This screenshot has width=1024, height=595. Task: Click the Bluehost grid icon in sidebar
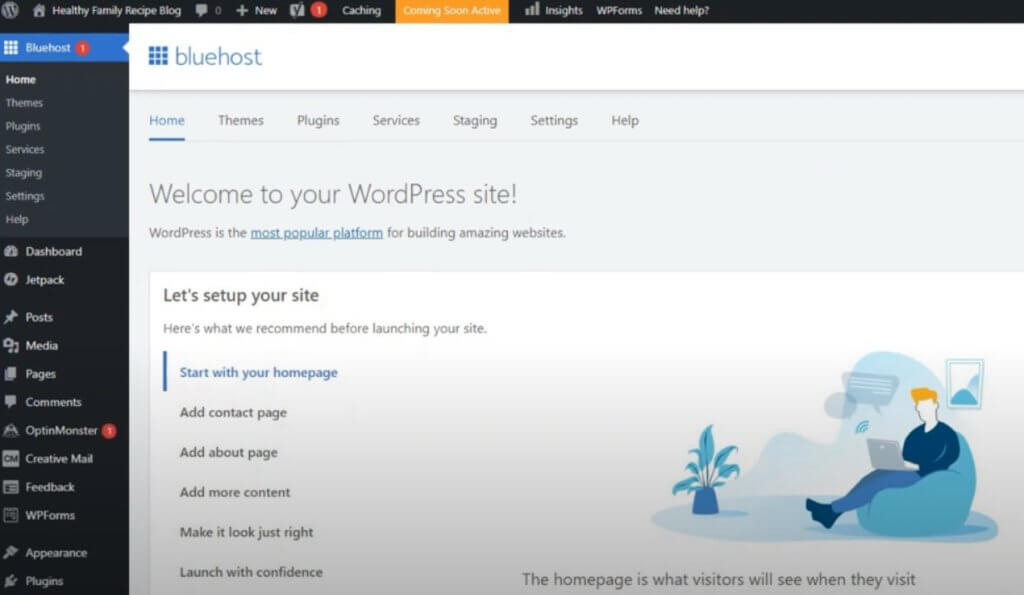coord(11,47)
